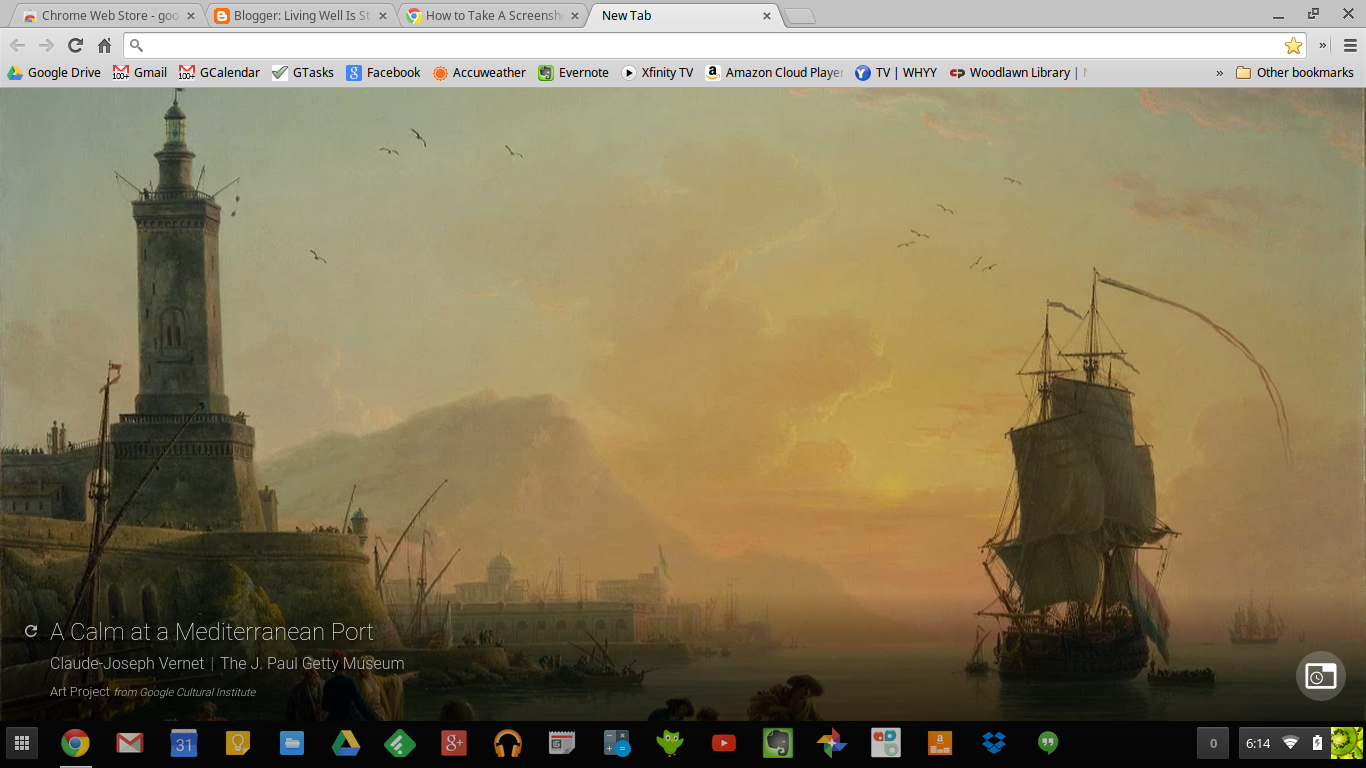Reload the current page
The height and width of the screenshot is (768, 1366).
tap(75, 45)
